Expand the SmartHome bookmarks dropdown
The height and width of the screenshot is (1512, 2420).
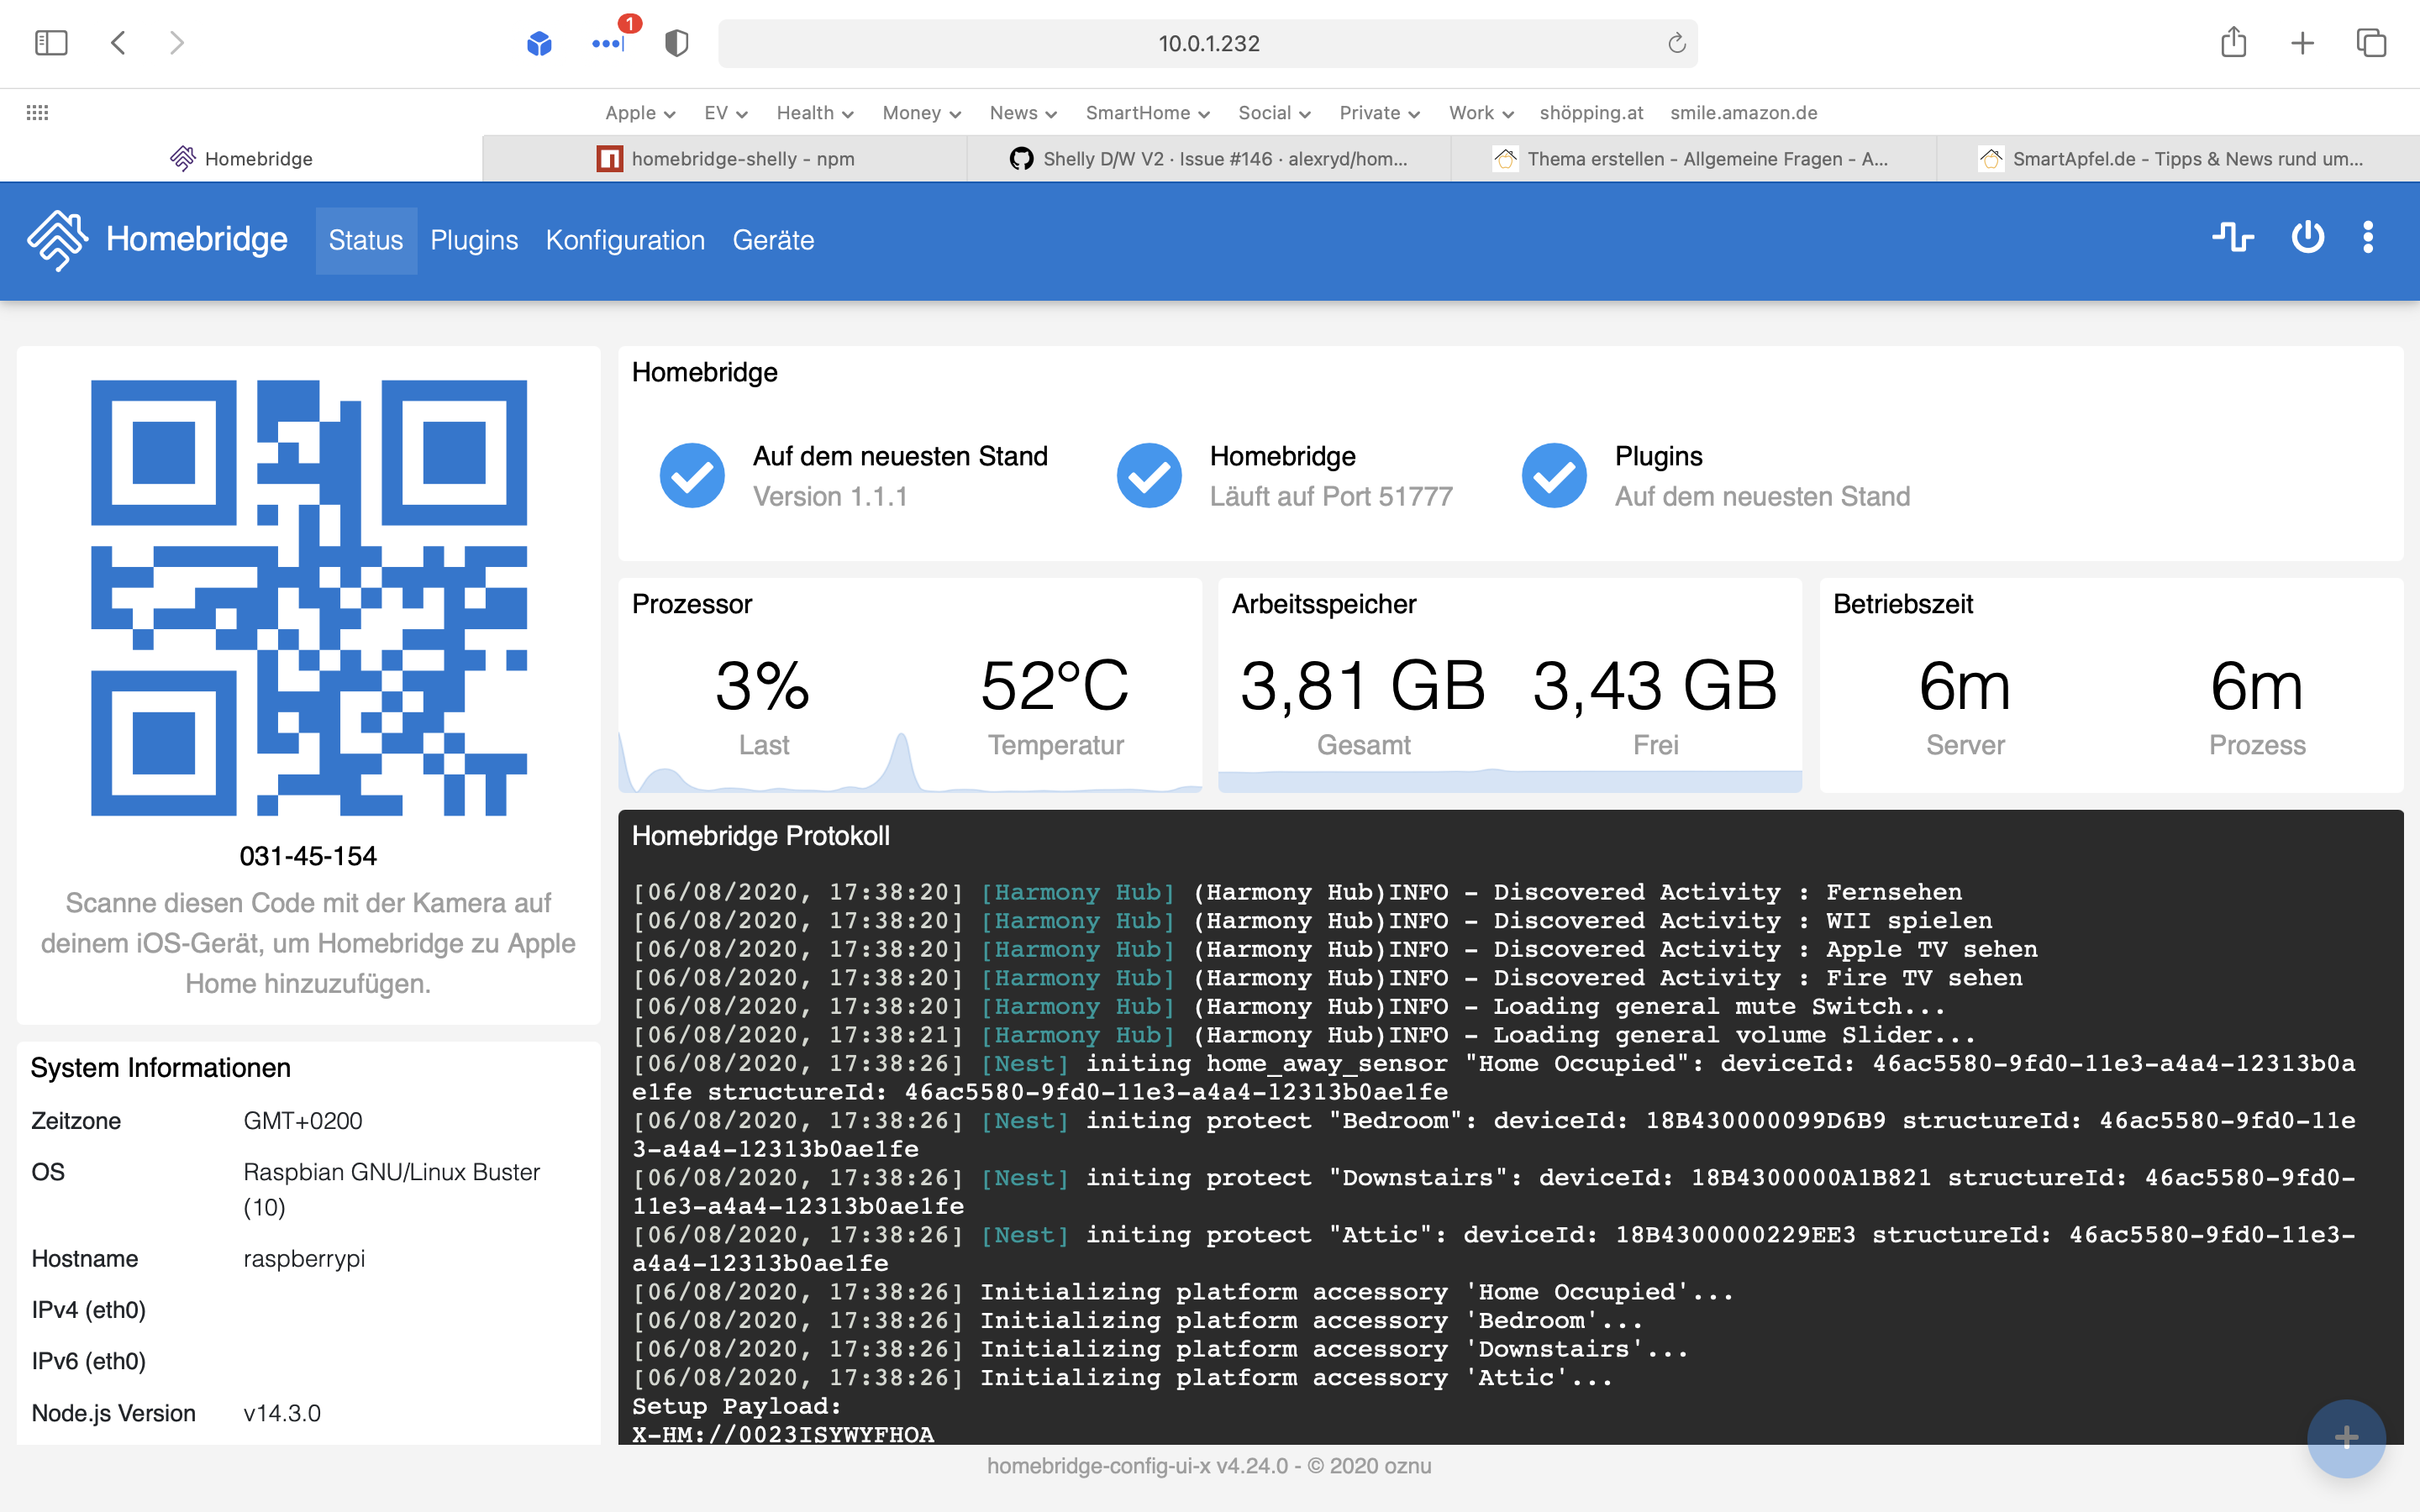pyautogui.click(x=1147, y=113)
